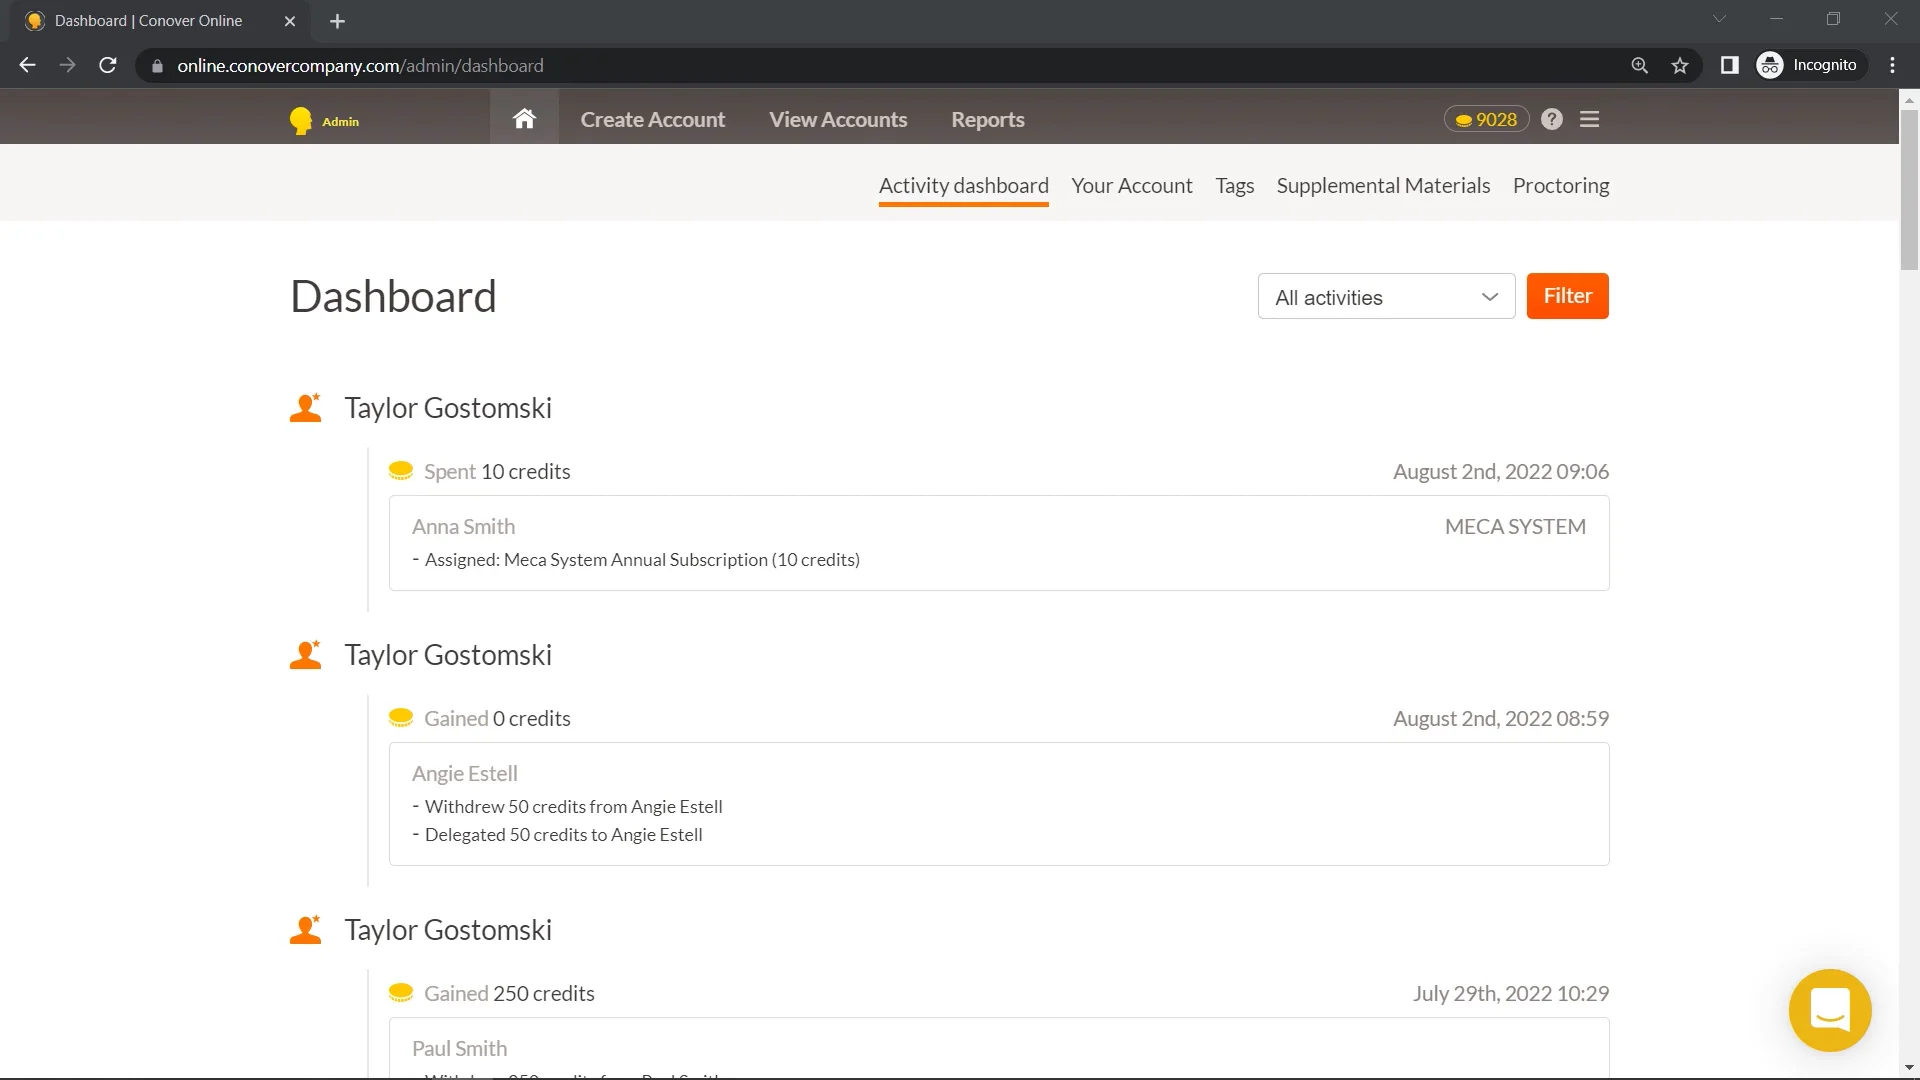Image resolution: width=1920 pixels, height=1080 pixels.
Task: Switch to Your Account tab
Action: (1131, 186)
